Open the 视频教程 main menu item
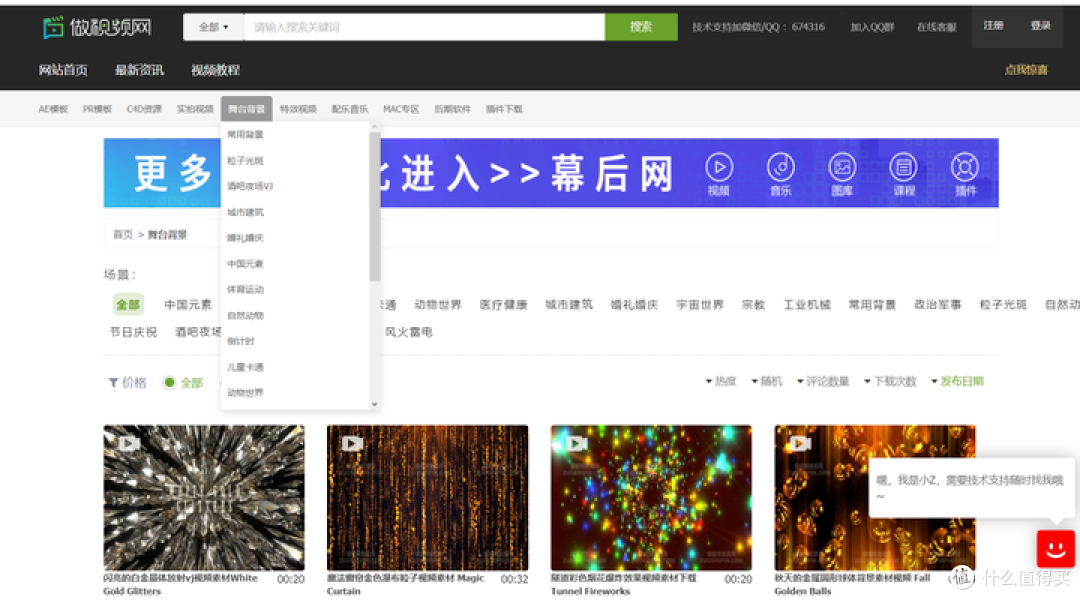 pyautogui.click(x=215, y=70)
